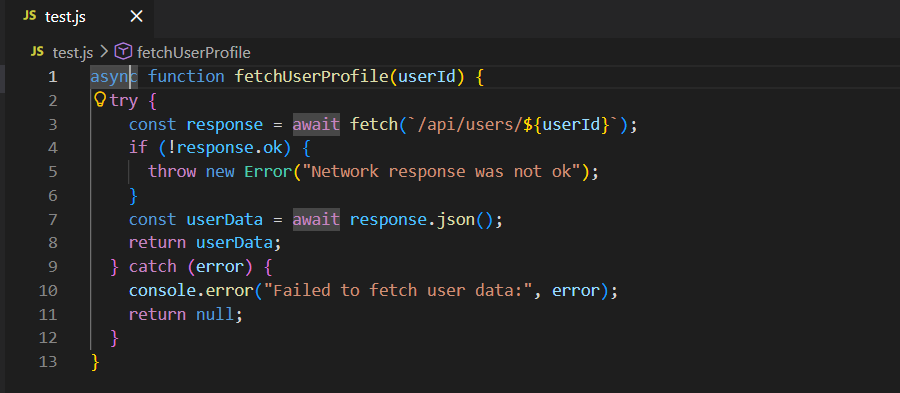Click the string "Network response was not ok"
This screenshot has height=393, width=900.
[x=442, y=172]
